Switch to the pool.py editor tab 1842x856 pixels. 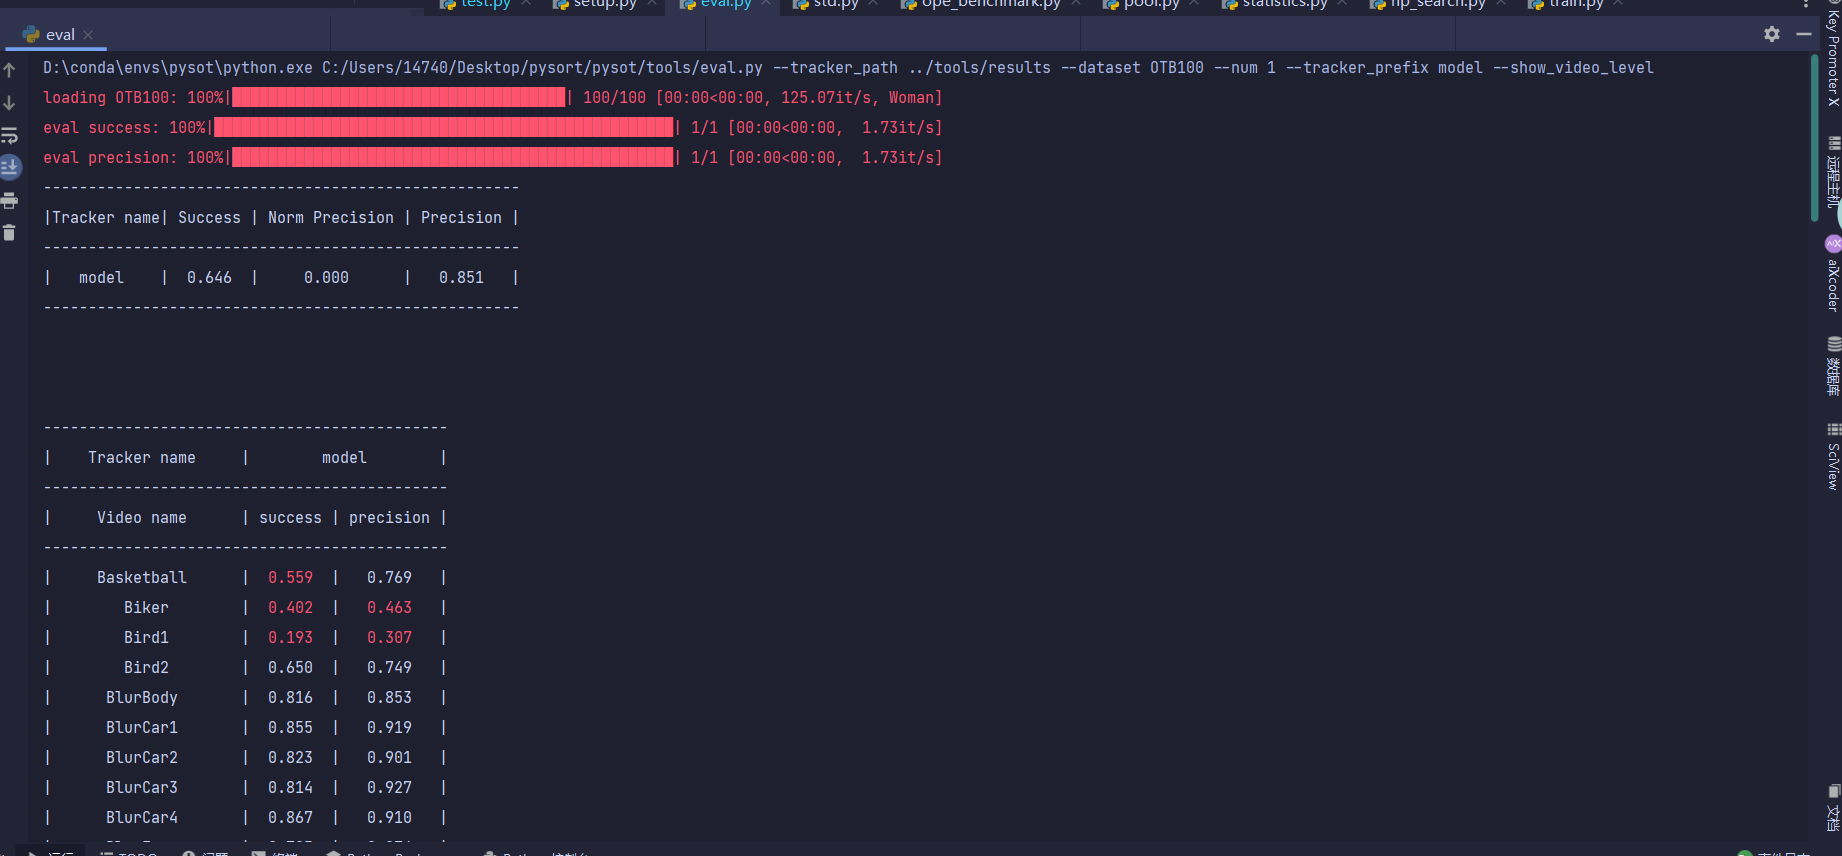click(1150, 4)
